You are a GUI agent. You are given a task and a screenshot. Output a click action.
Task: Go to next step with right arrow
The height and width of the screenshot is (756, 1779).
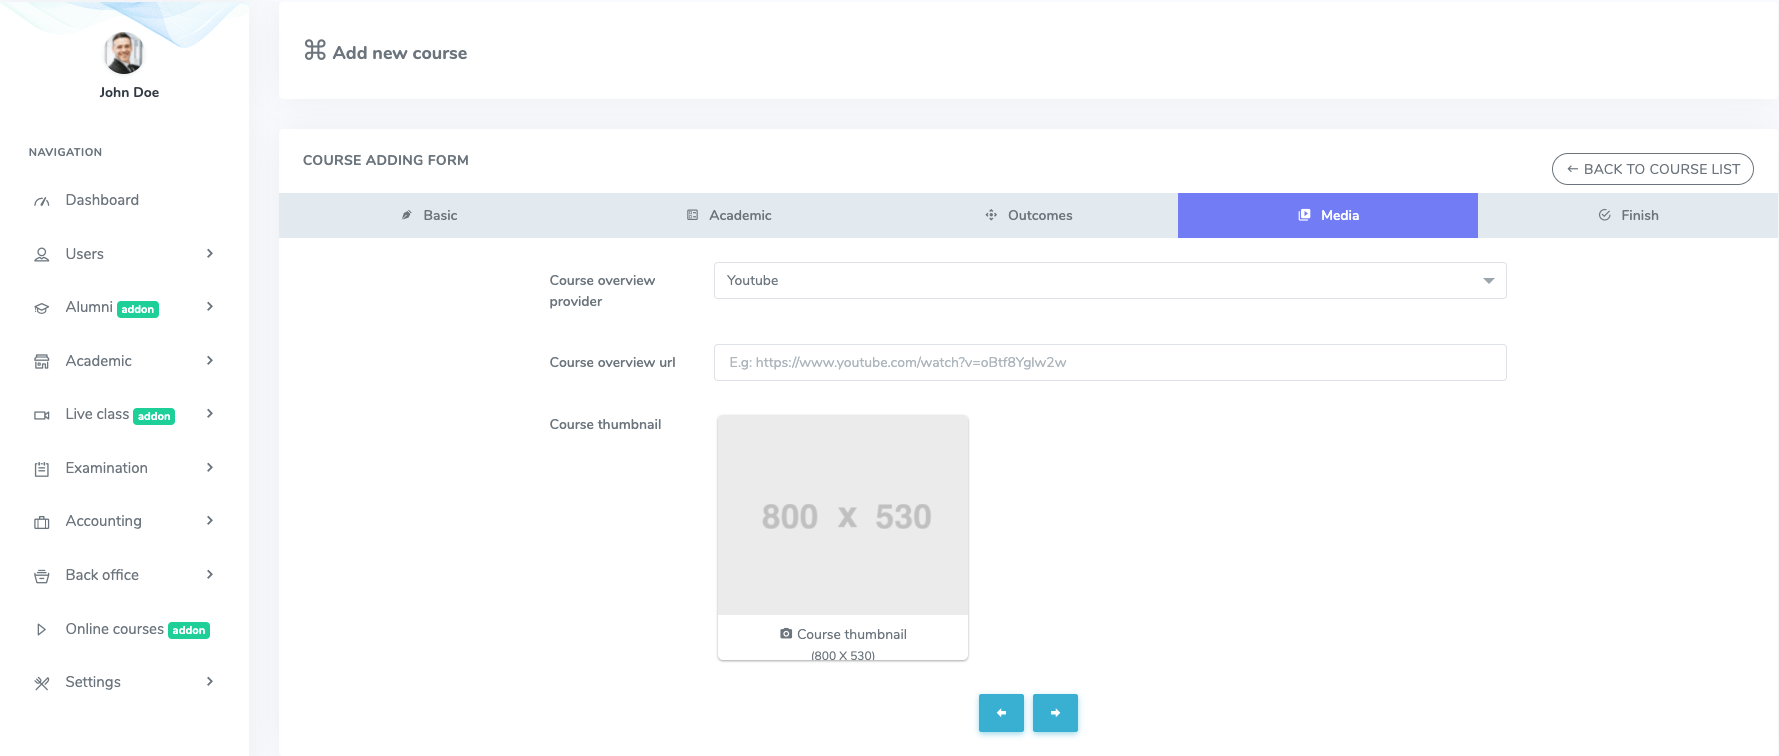[x=1055, y=713]
